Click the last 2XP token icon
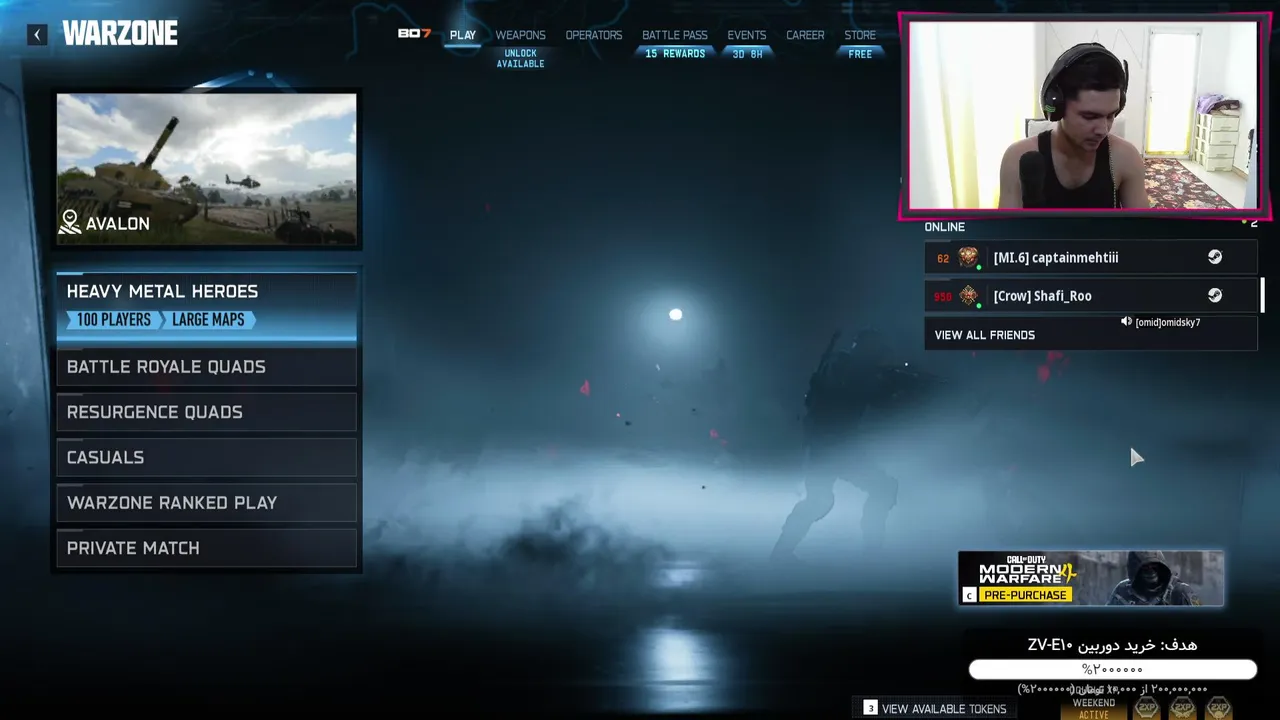Image resolution: width=1280 pixels, height=720 pixels. (x=1218, y=708)
